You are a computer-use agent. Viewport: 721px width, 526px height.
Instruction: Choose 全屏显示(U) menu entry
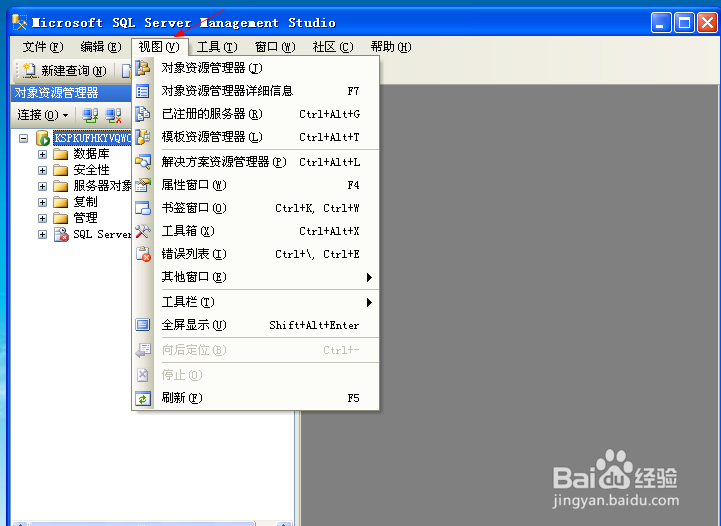tap(256, 325)
